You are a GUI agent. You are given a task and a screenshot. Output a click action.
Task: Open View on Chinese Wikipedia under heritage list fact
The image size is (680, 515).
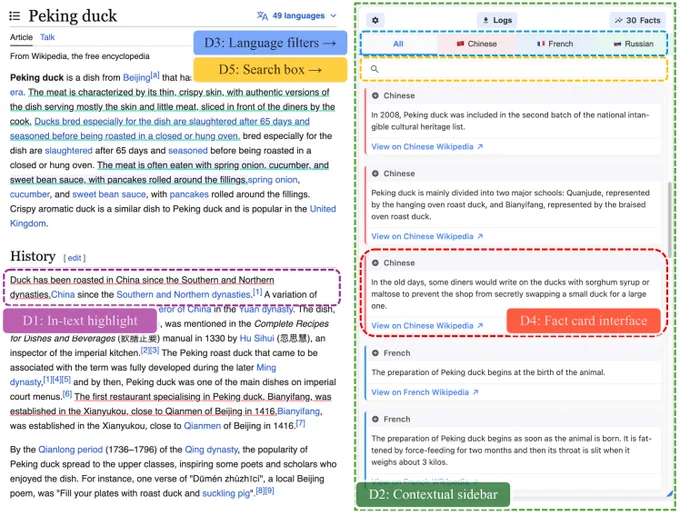pos(427,147)
